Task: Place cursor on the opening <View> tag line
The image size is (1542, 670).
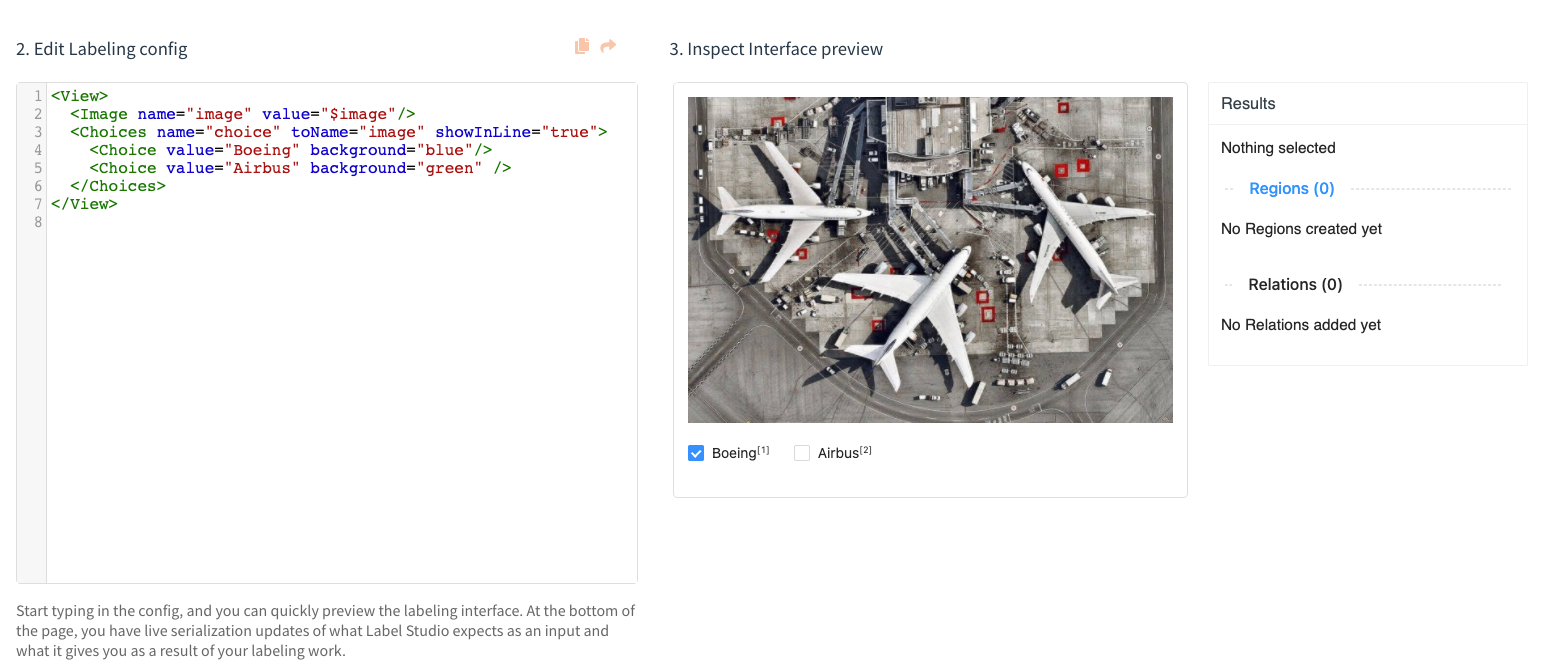Action: (x=79, y=96)
